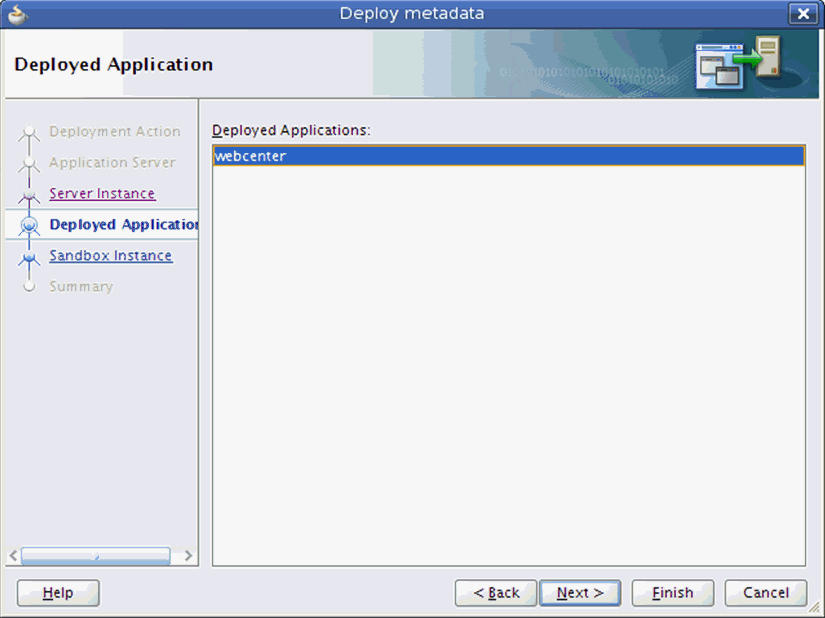Close the Deploy metadata dialog
The image size is (825, 618).
tap(803, 13)
